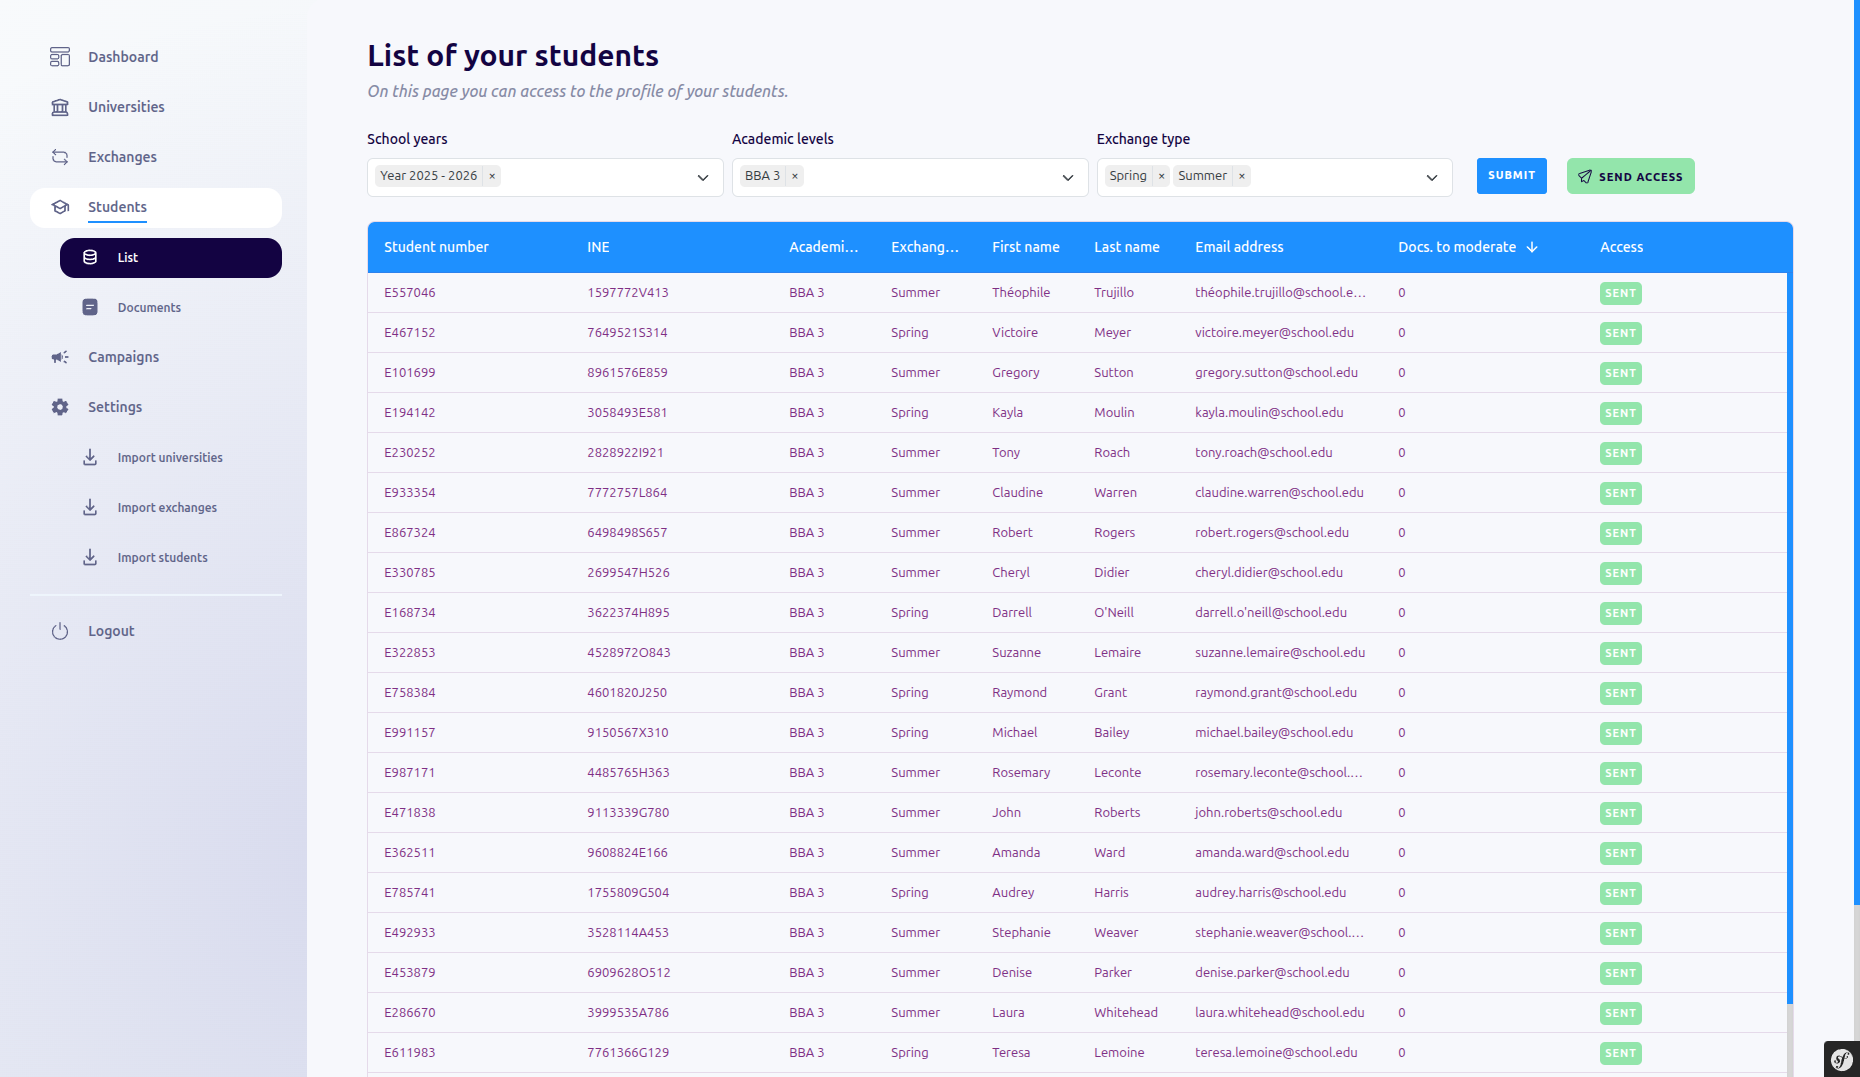Open student number E101699
The width and height of the screenshot is (1860, 1077).
(410, 373)
